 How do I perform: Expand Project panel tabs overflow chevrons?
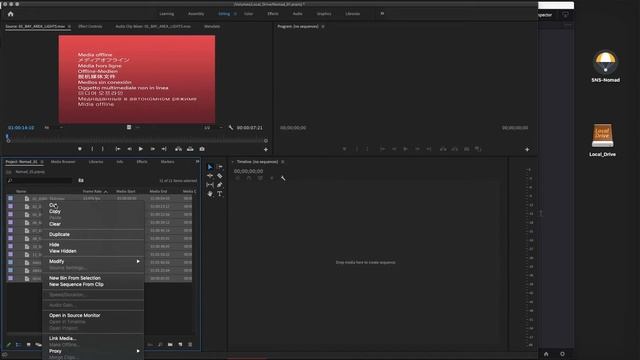coord(198,162)
